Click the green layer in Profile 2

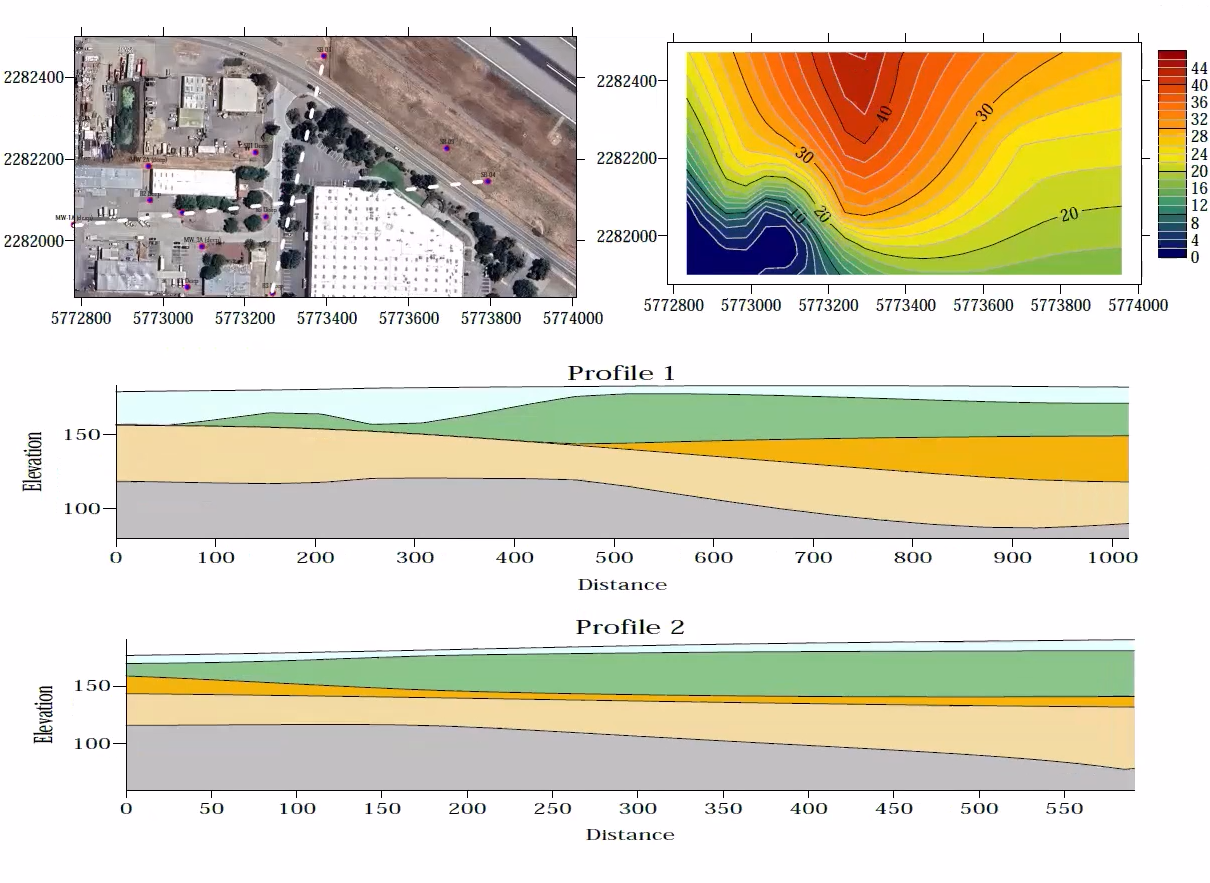[x=700, y=671]
